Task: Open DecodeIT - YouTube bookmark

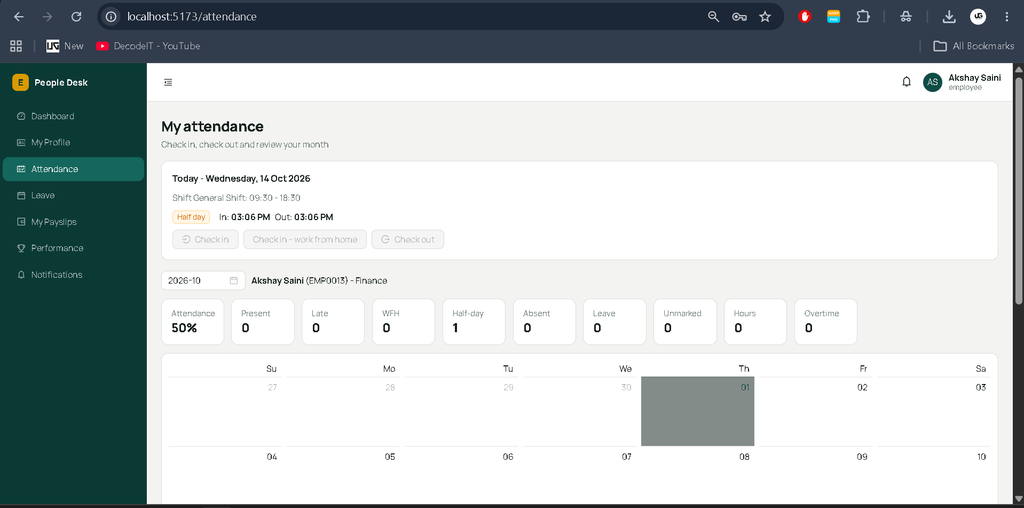Action: pos(148,46)
